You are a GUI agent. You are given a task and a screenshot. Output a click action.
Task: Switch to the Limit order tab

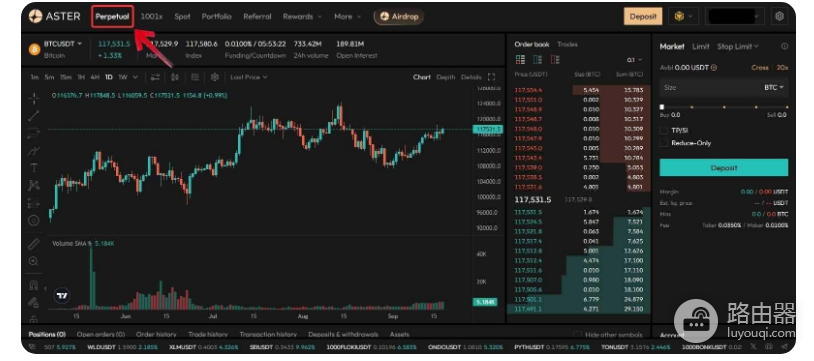(x=700, y=46)
